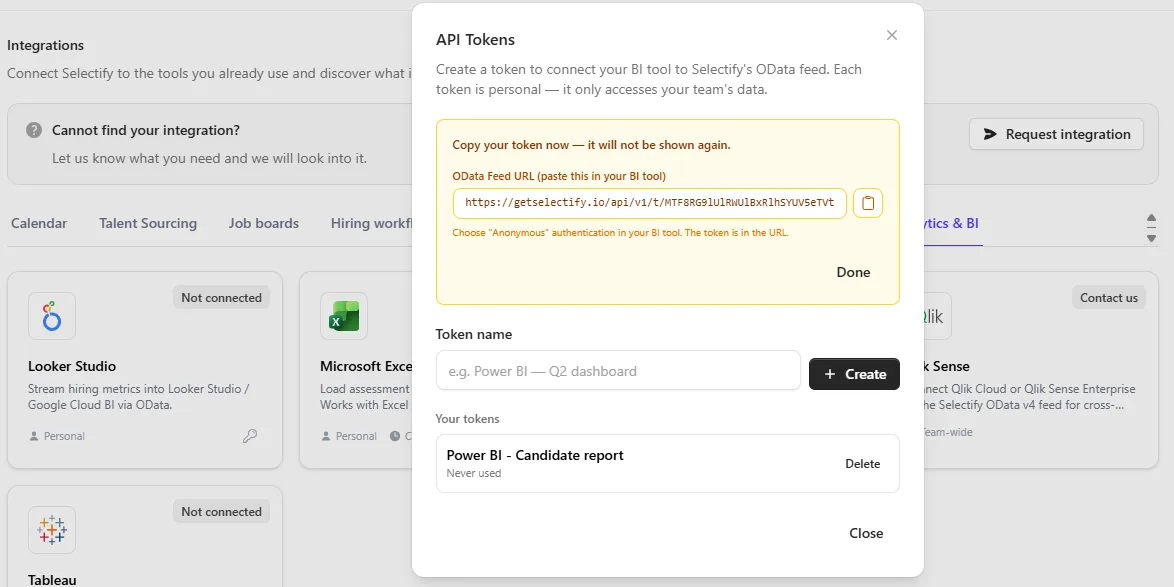Click the paper plane icon in Request integration

(990, 134)
